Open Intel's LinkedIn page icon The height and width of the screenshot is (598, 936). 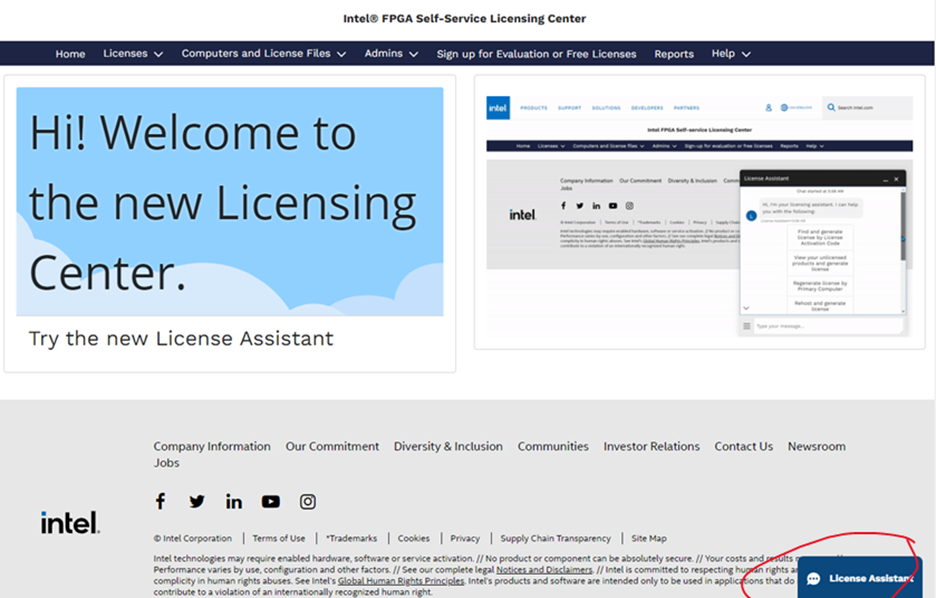click(234, 501)
